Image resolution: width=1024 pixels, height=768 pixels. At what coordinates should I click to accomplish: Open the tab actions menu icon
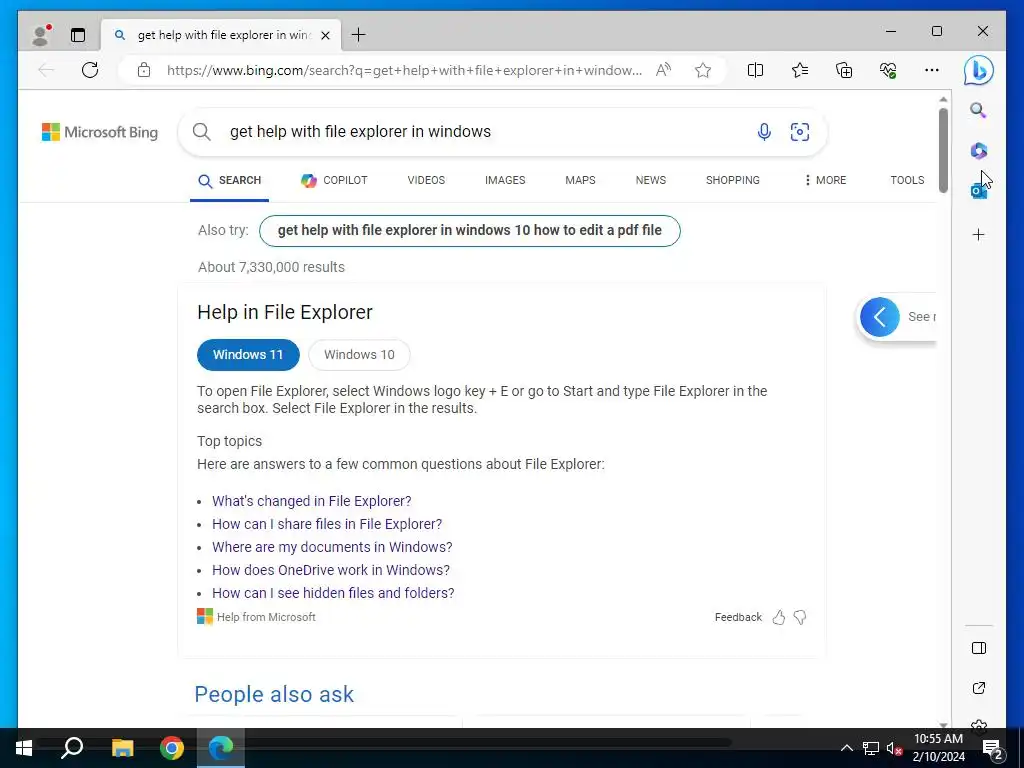pos(78,35)
